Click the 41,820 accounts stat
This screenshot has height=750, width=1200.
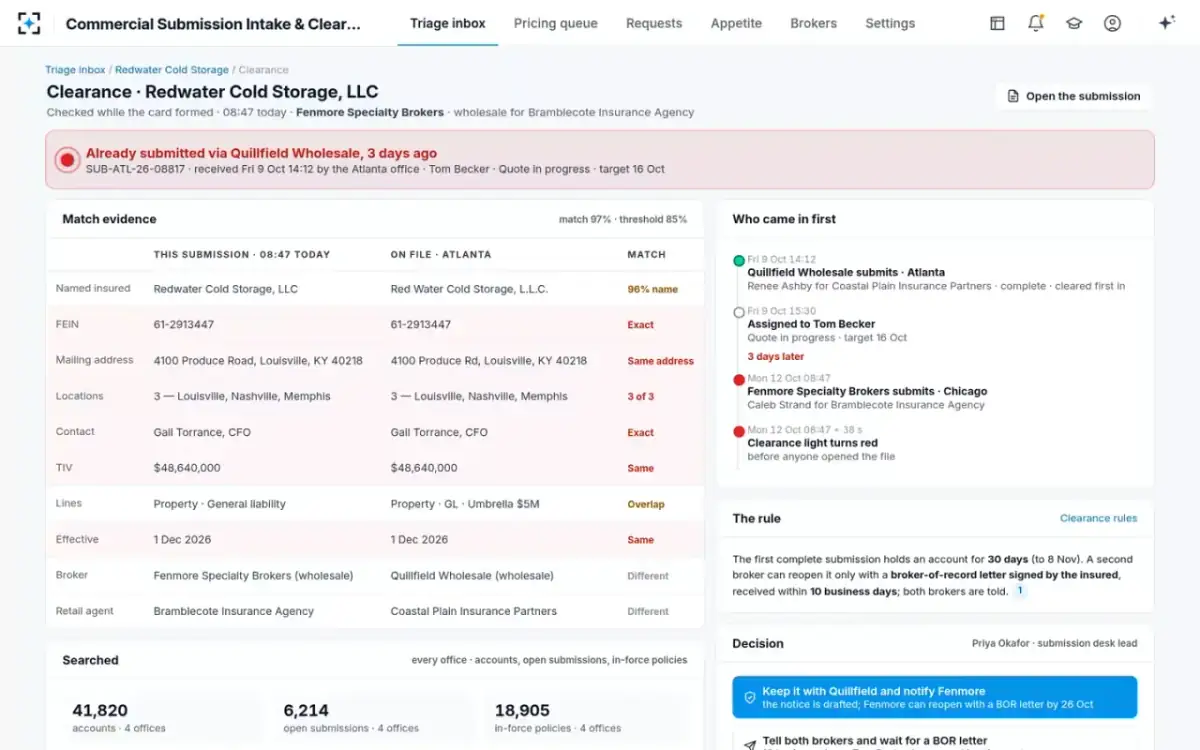coord(160,718)
